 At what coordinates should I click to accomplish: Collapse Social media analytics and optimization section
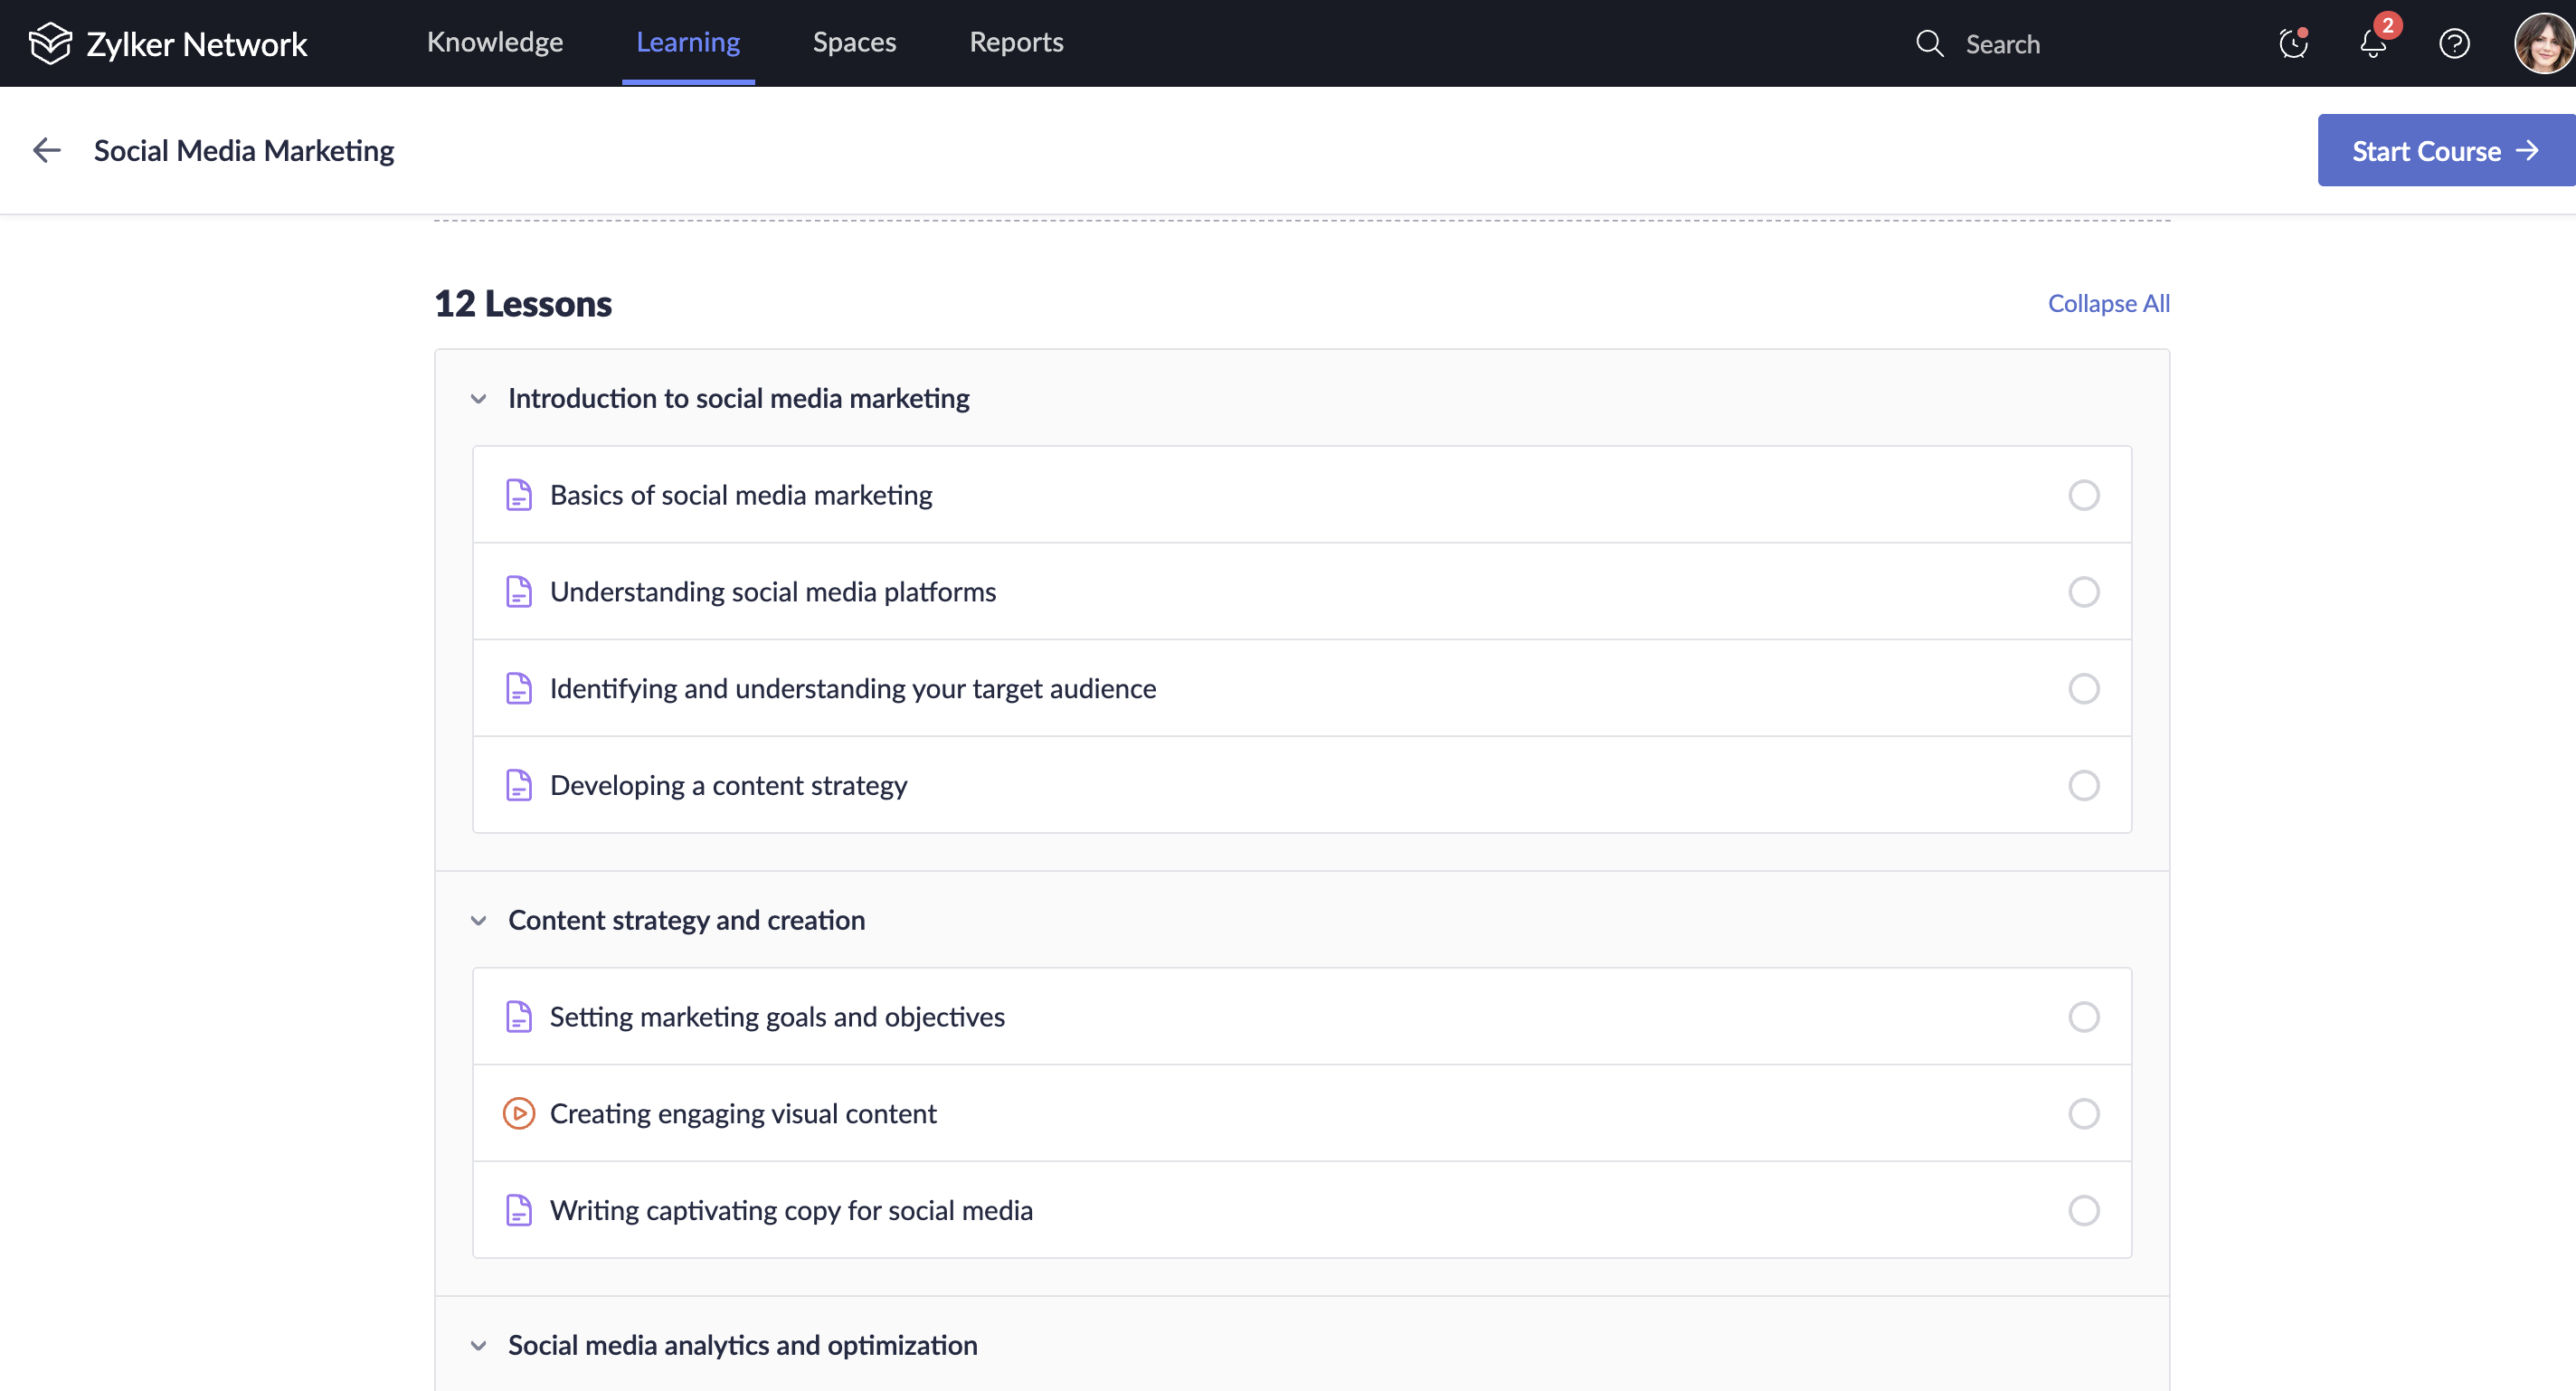pyautogui.click(x=479, y=1345)
